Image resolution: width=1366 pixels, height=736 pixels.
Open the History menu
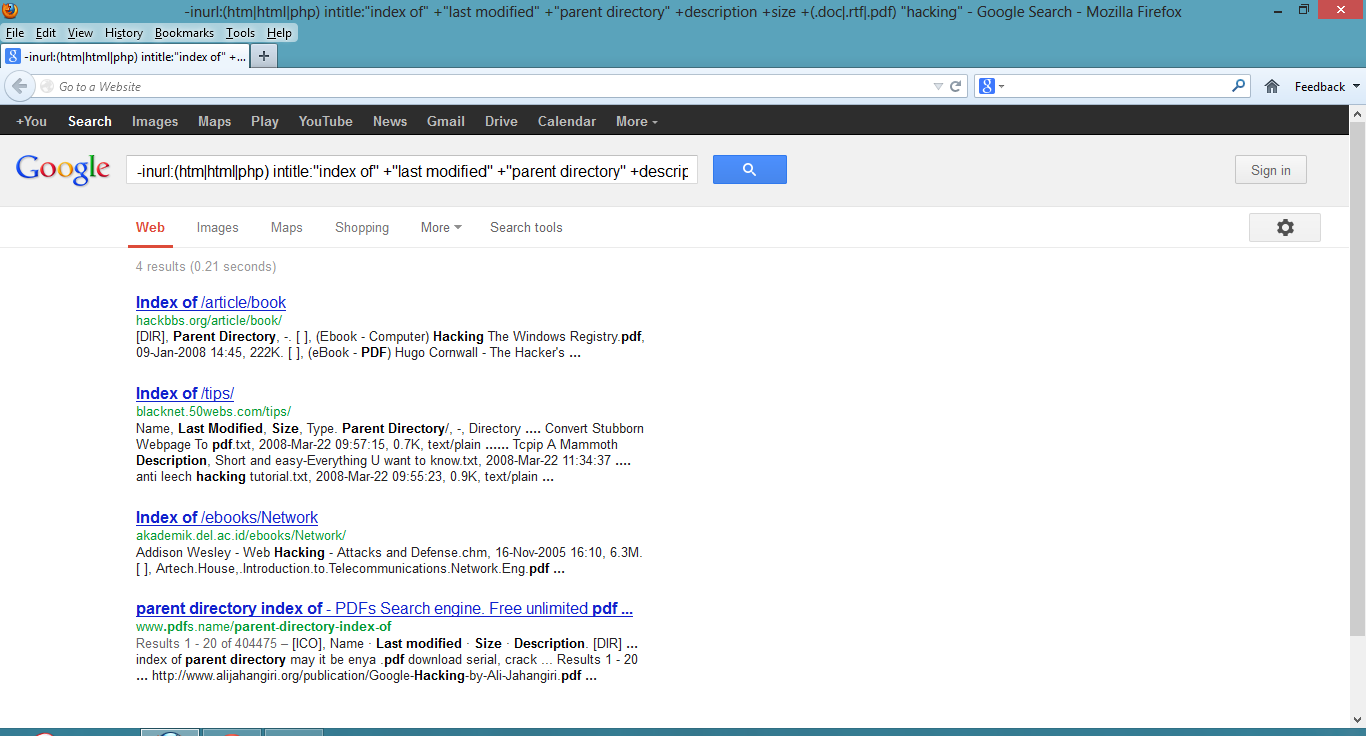[x=124, y=33]
